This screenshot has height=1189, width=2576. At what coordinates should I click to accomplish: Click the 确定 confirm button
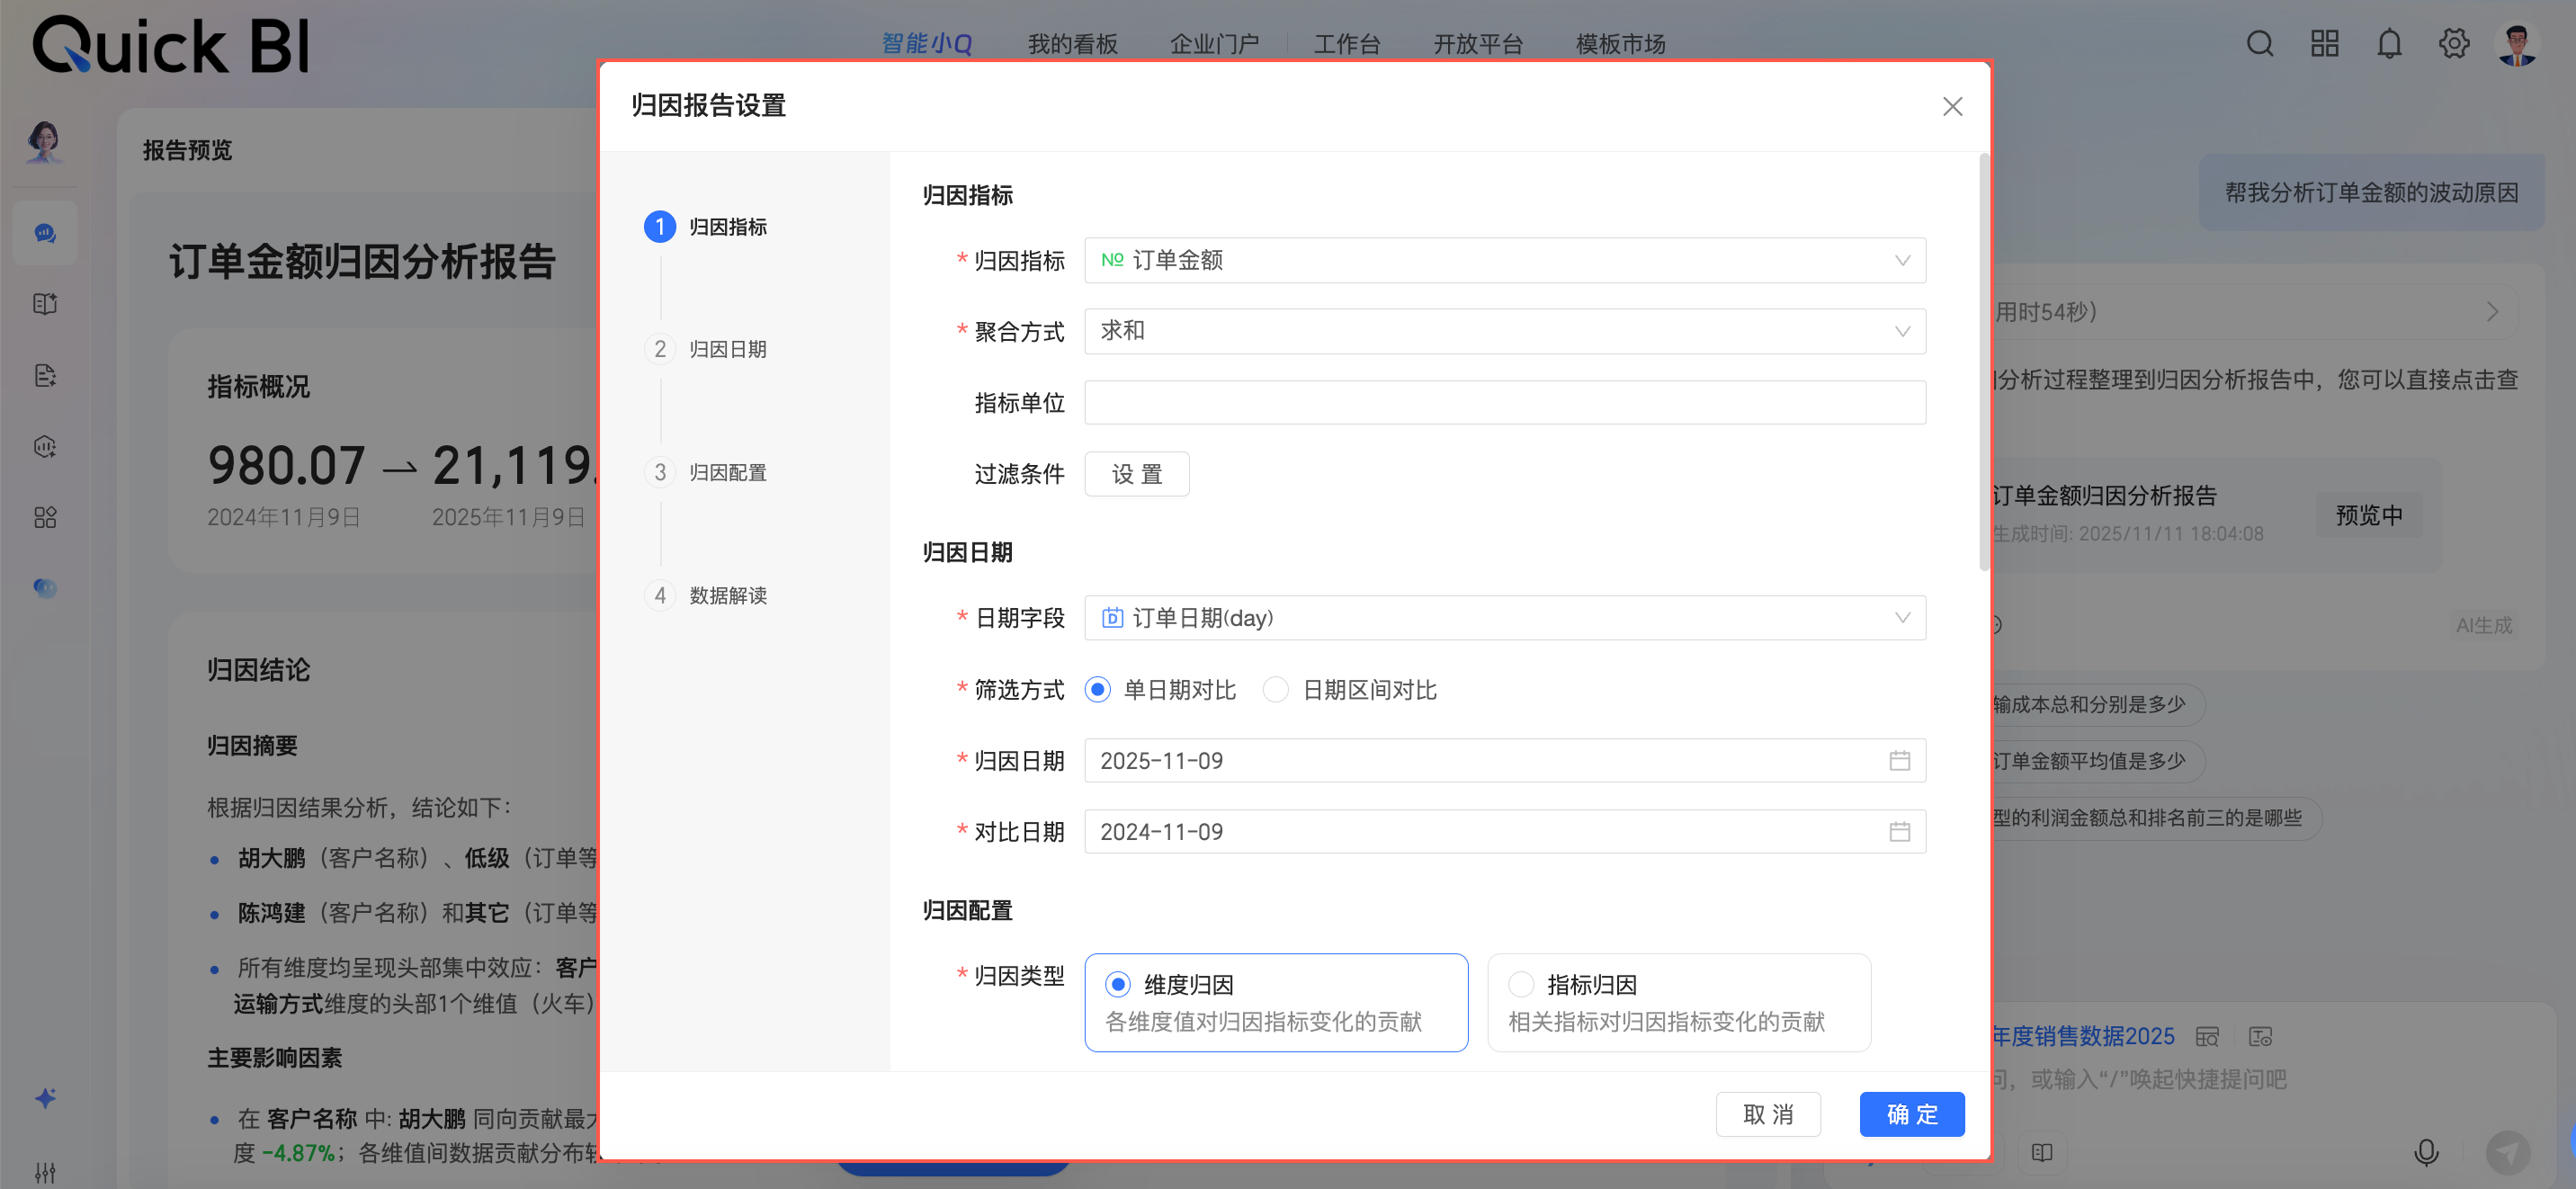point(1911,1114)
